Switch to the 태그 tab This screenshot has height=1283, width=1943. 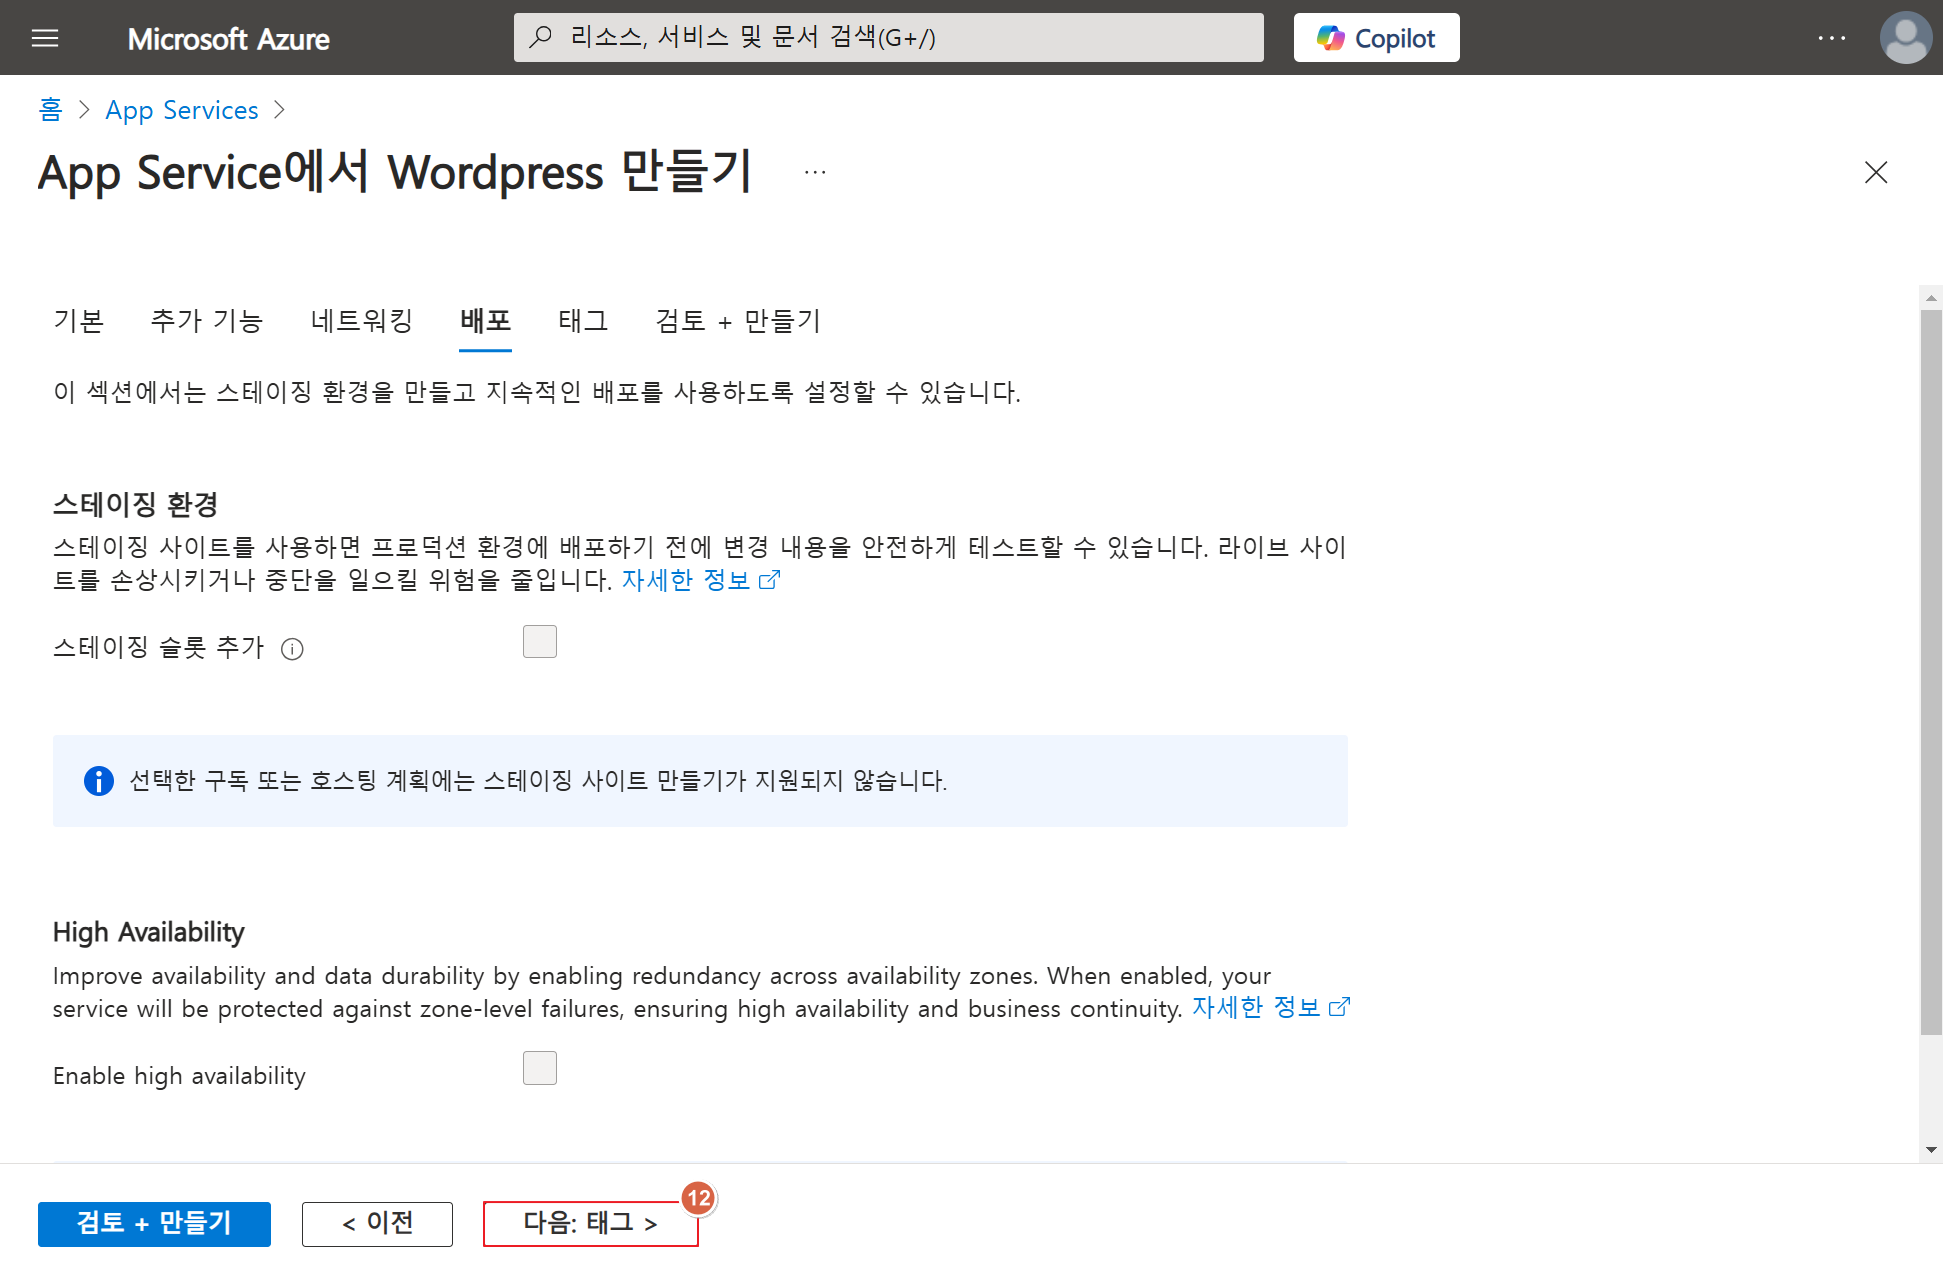click(583, 321)
